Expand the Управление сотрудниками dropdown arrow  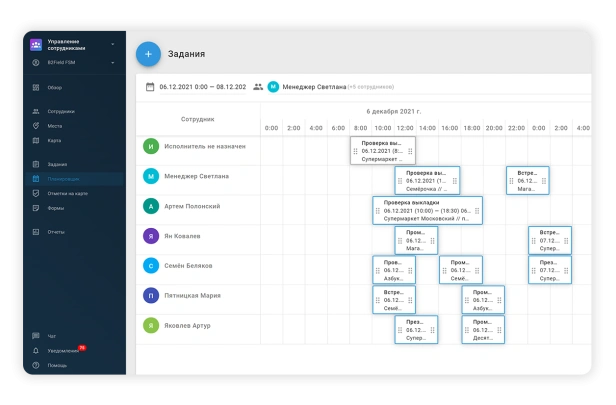pyautogui.click(x=113, y=44)
